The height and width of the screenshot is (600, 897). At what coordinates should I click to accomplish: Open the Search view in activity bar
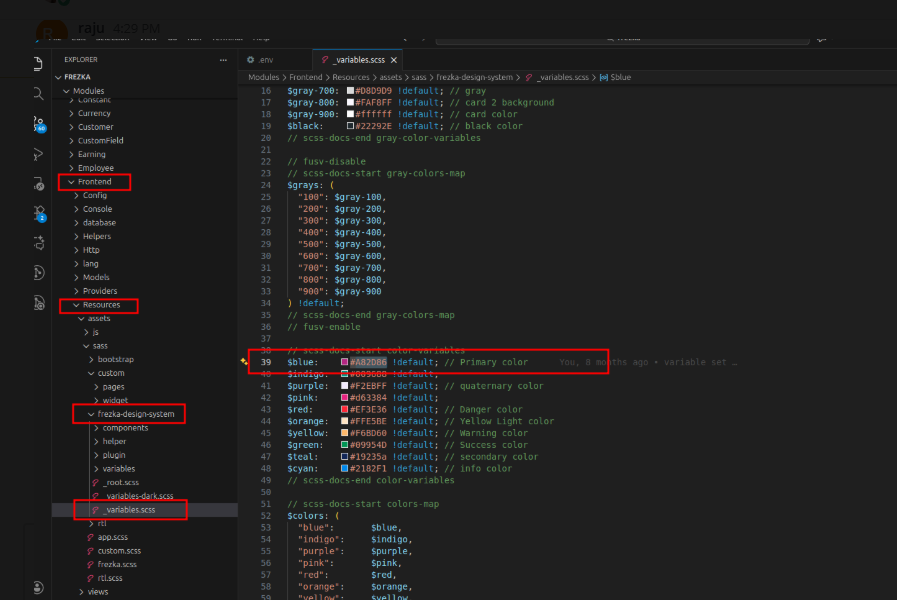point(38,93)
